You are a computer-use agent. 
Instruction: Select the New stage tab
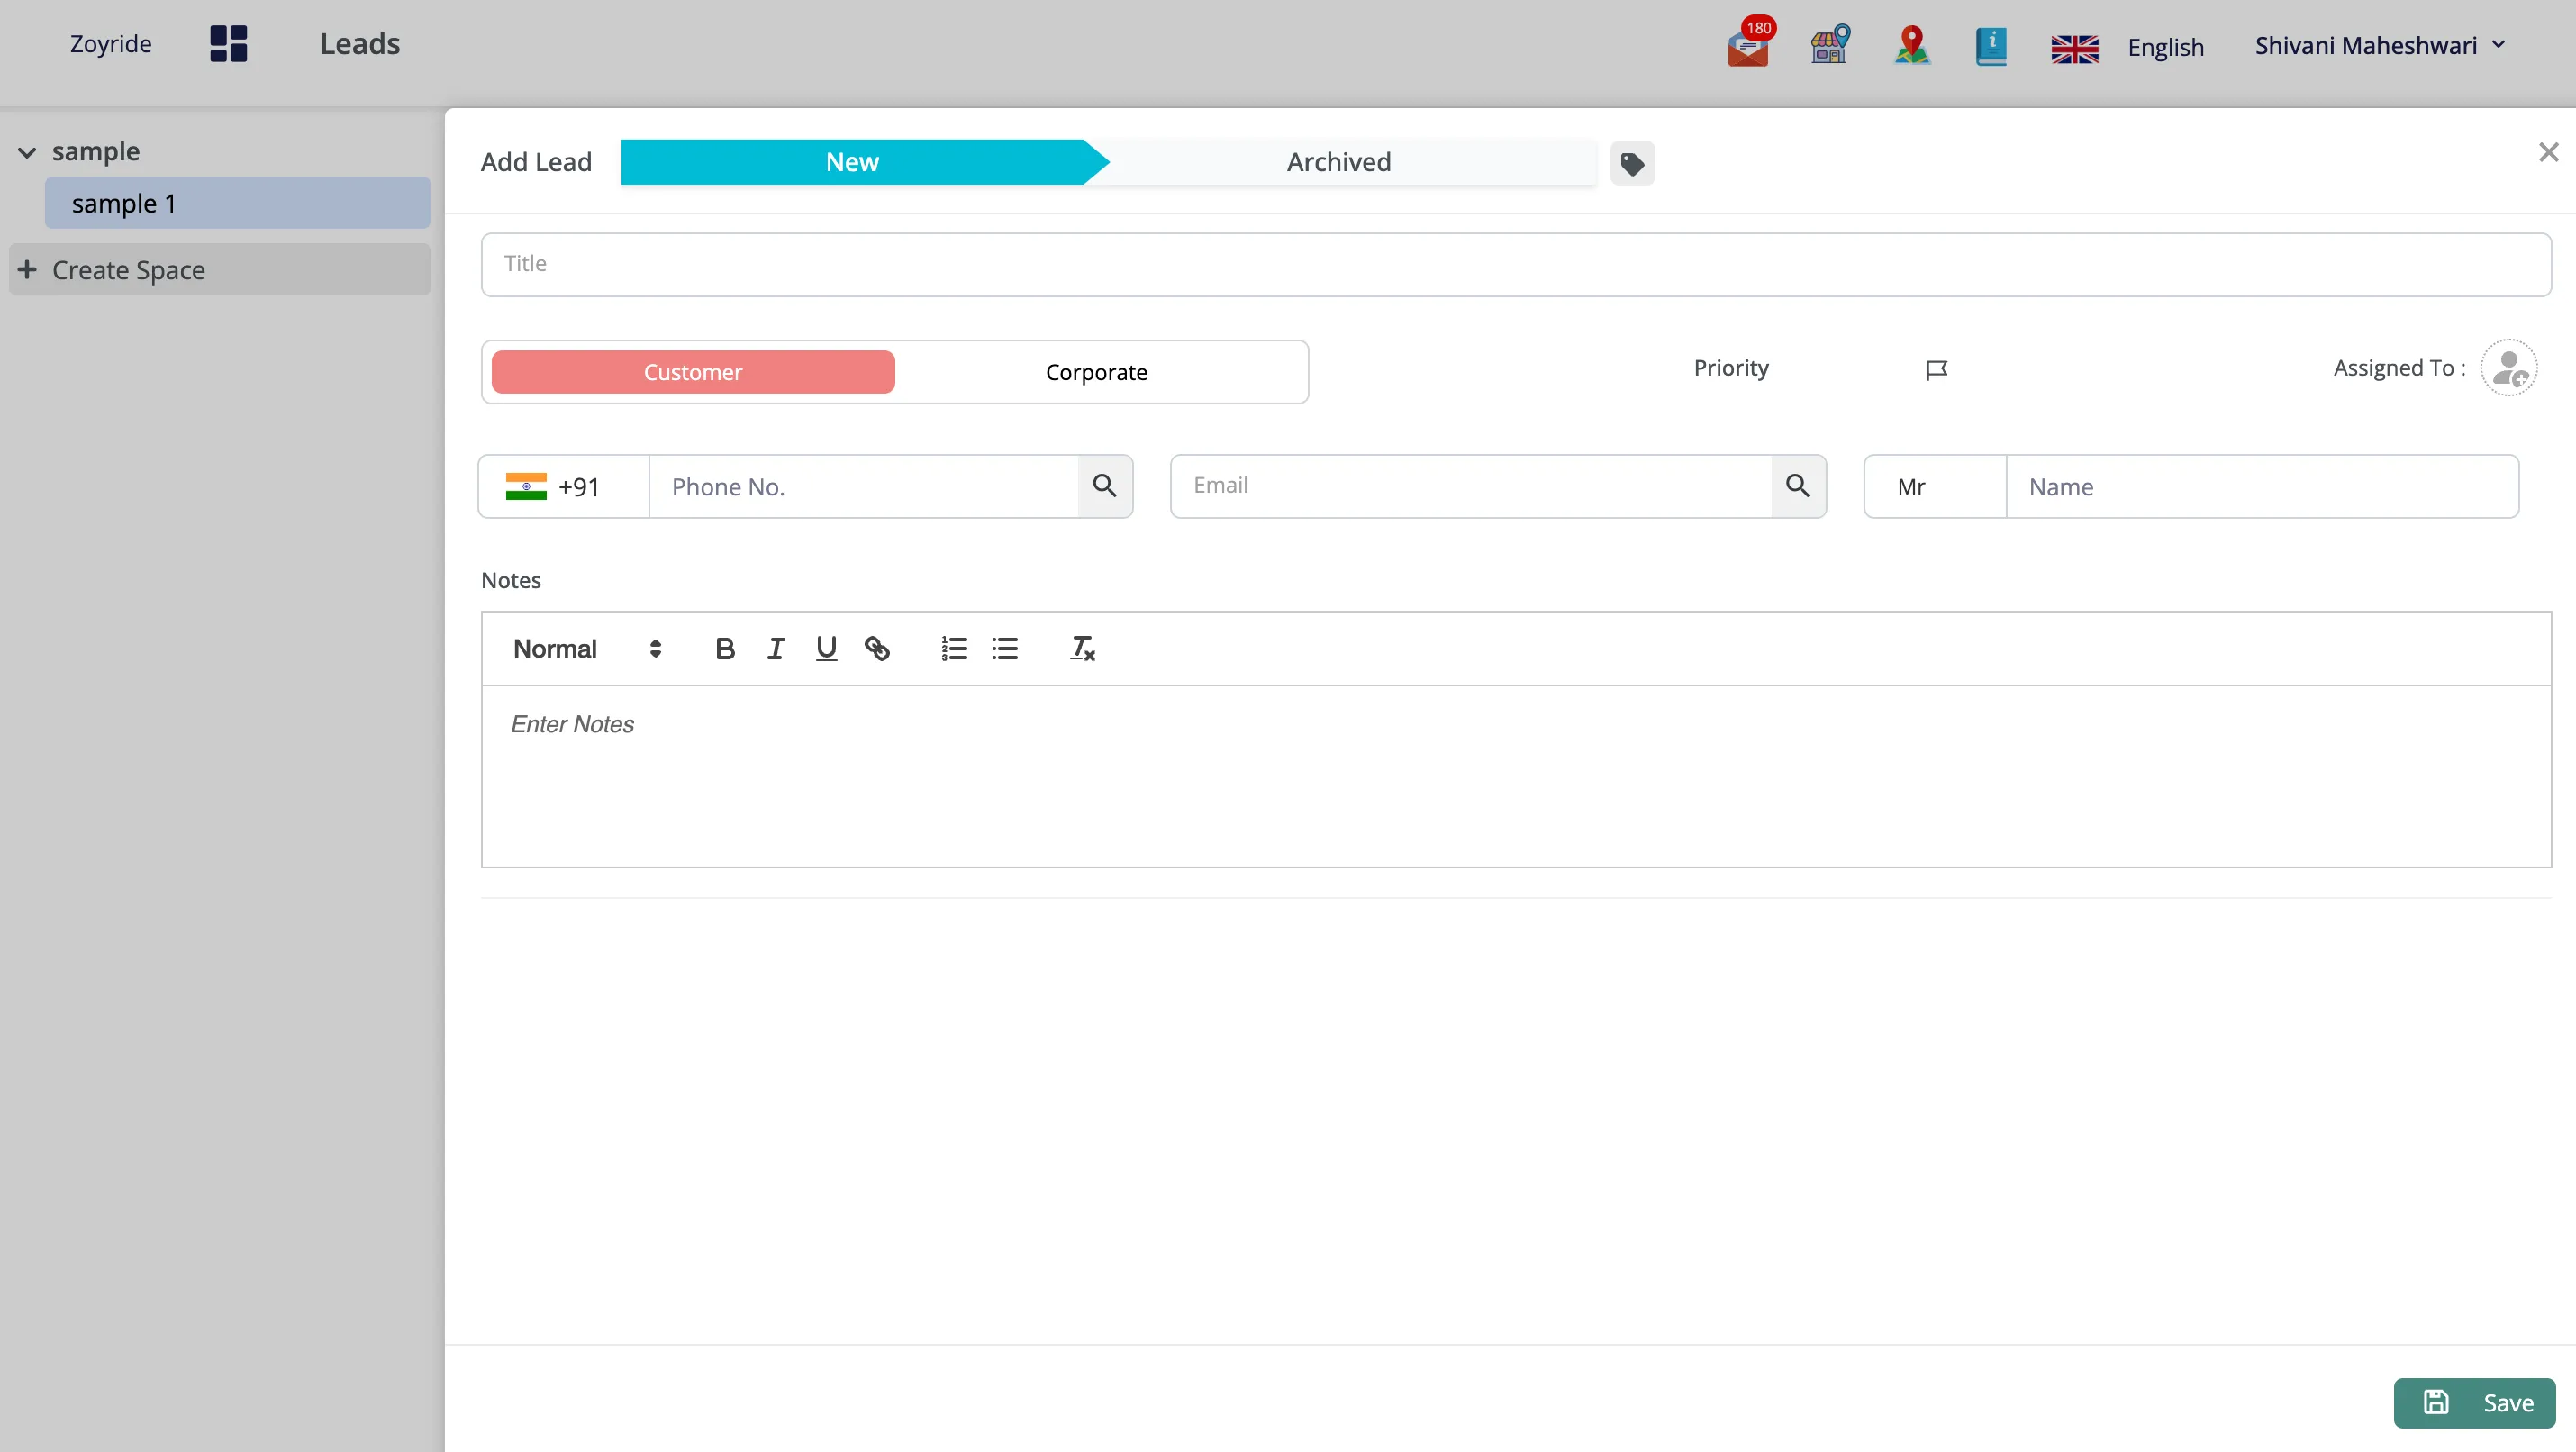(x=852, y=162)
